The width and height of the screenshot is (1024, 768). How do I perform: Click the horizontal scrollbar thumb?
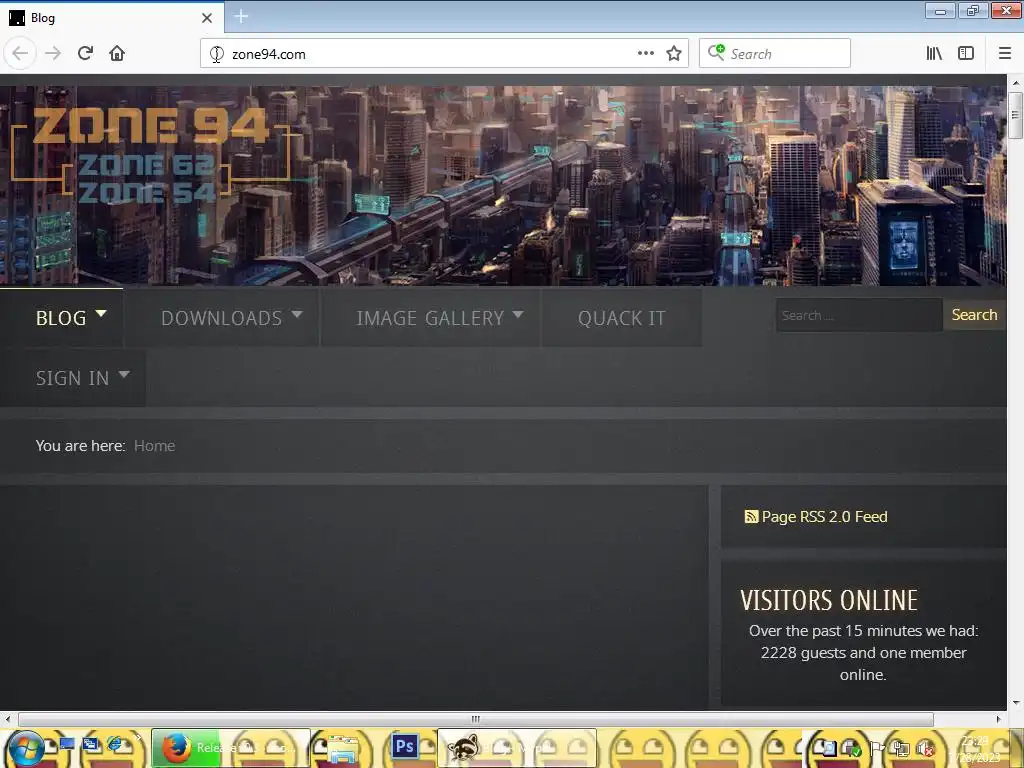(475, 719)
